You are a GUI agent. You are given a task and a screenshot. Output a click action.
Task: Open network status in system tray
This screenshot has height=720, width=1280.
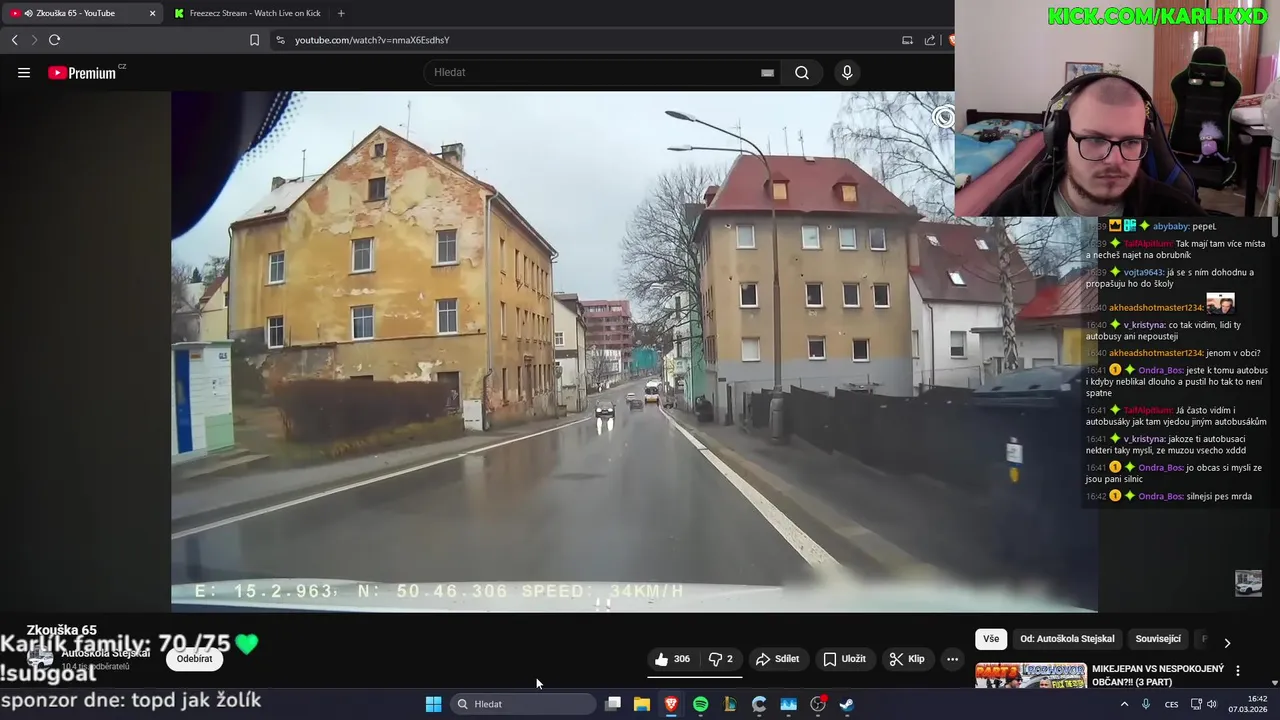pos(1197,704)
